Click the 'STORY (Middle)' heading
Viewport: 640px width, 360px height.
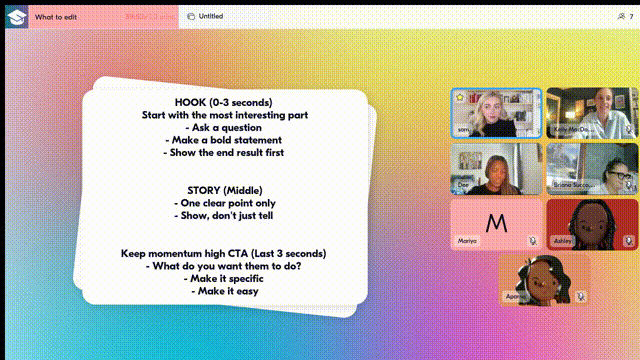click(x=225, y=191)
